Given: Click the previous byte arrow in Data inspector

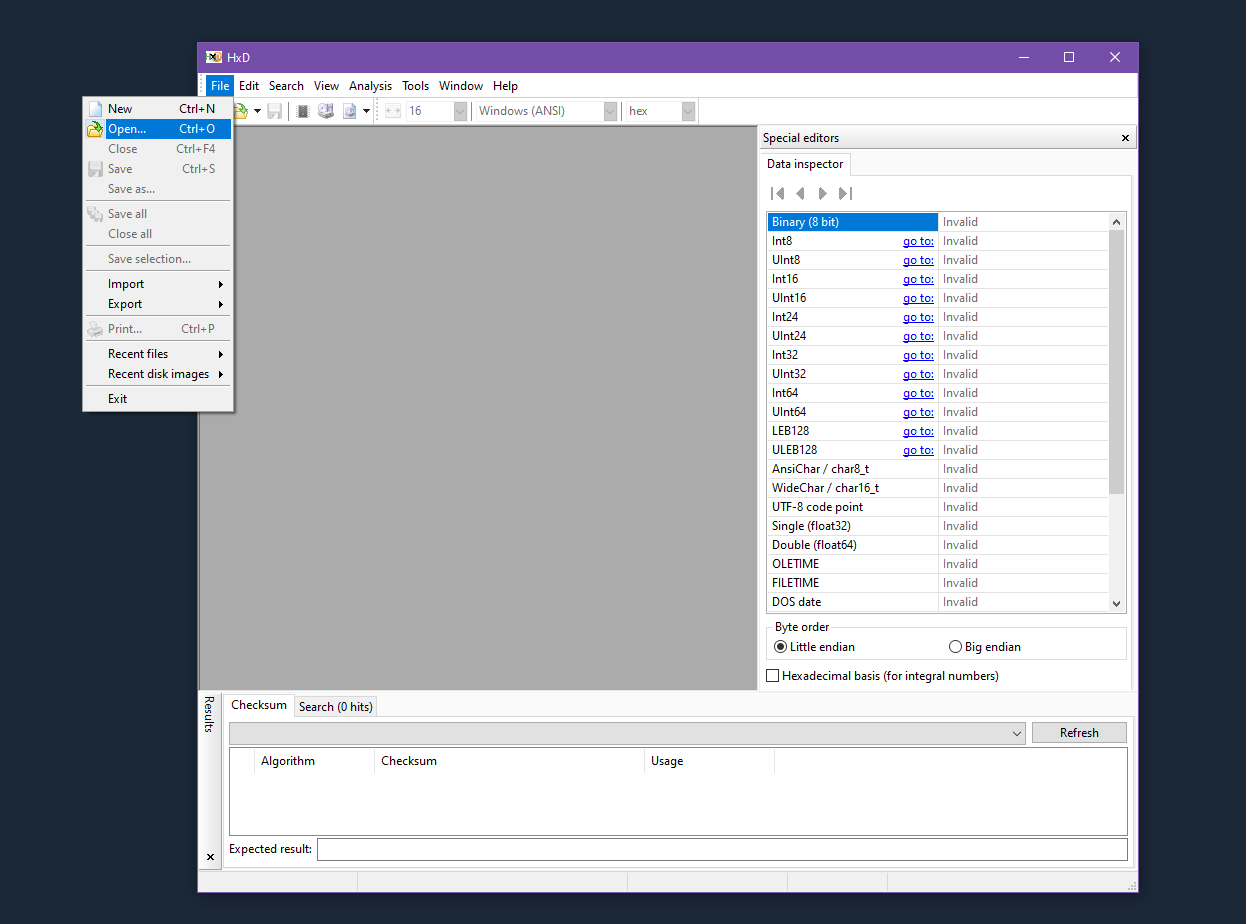Looking at the screenshot, I should tap(800, 193).
